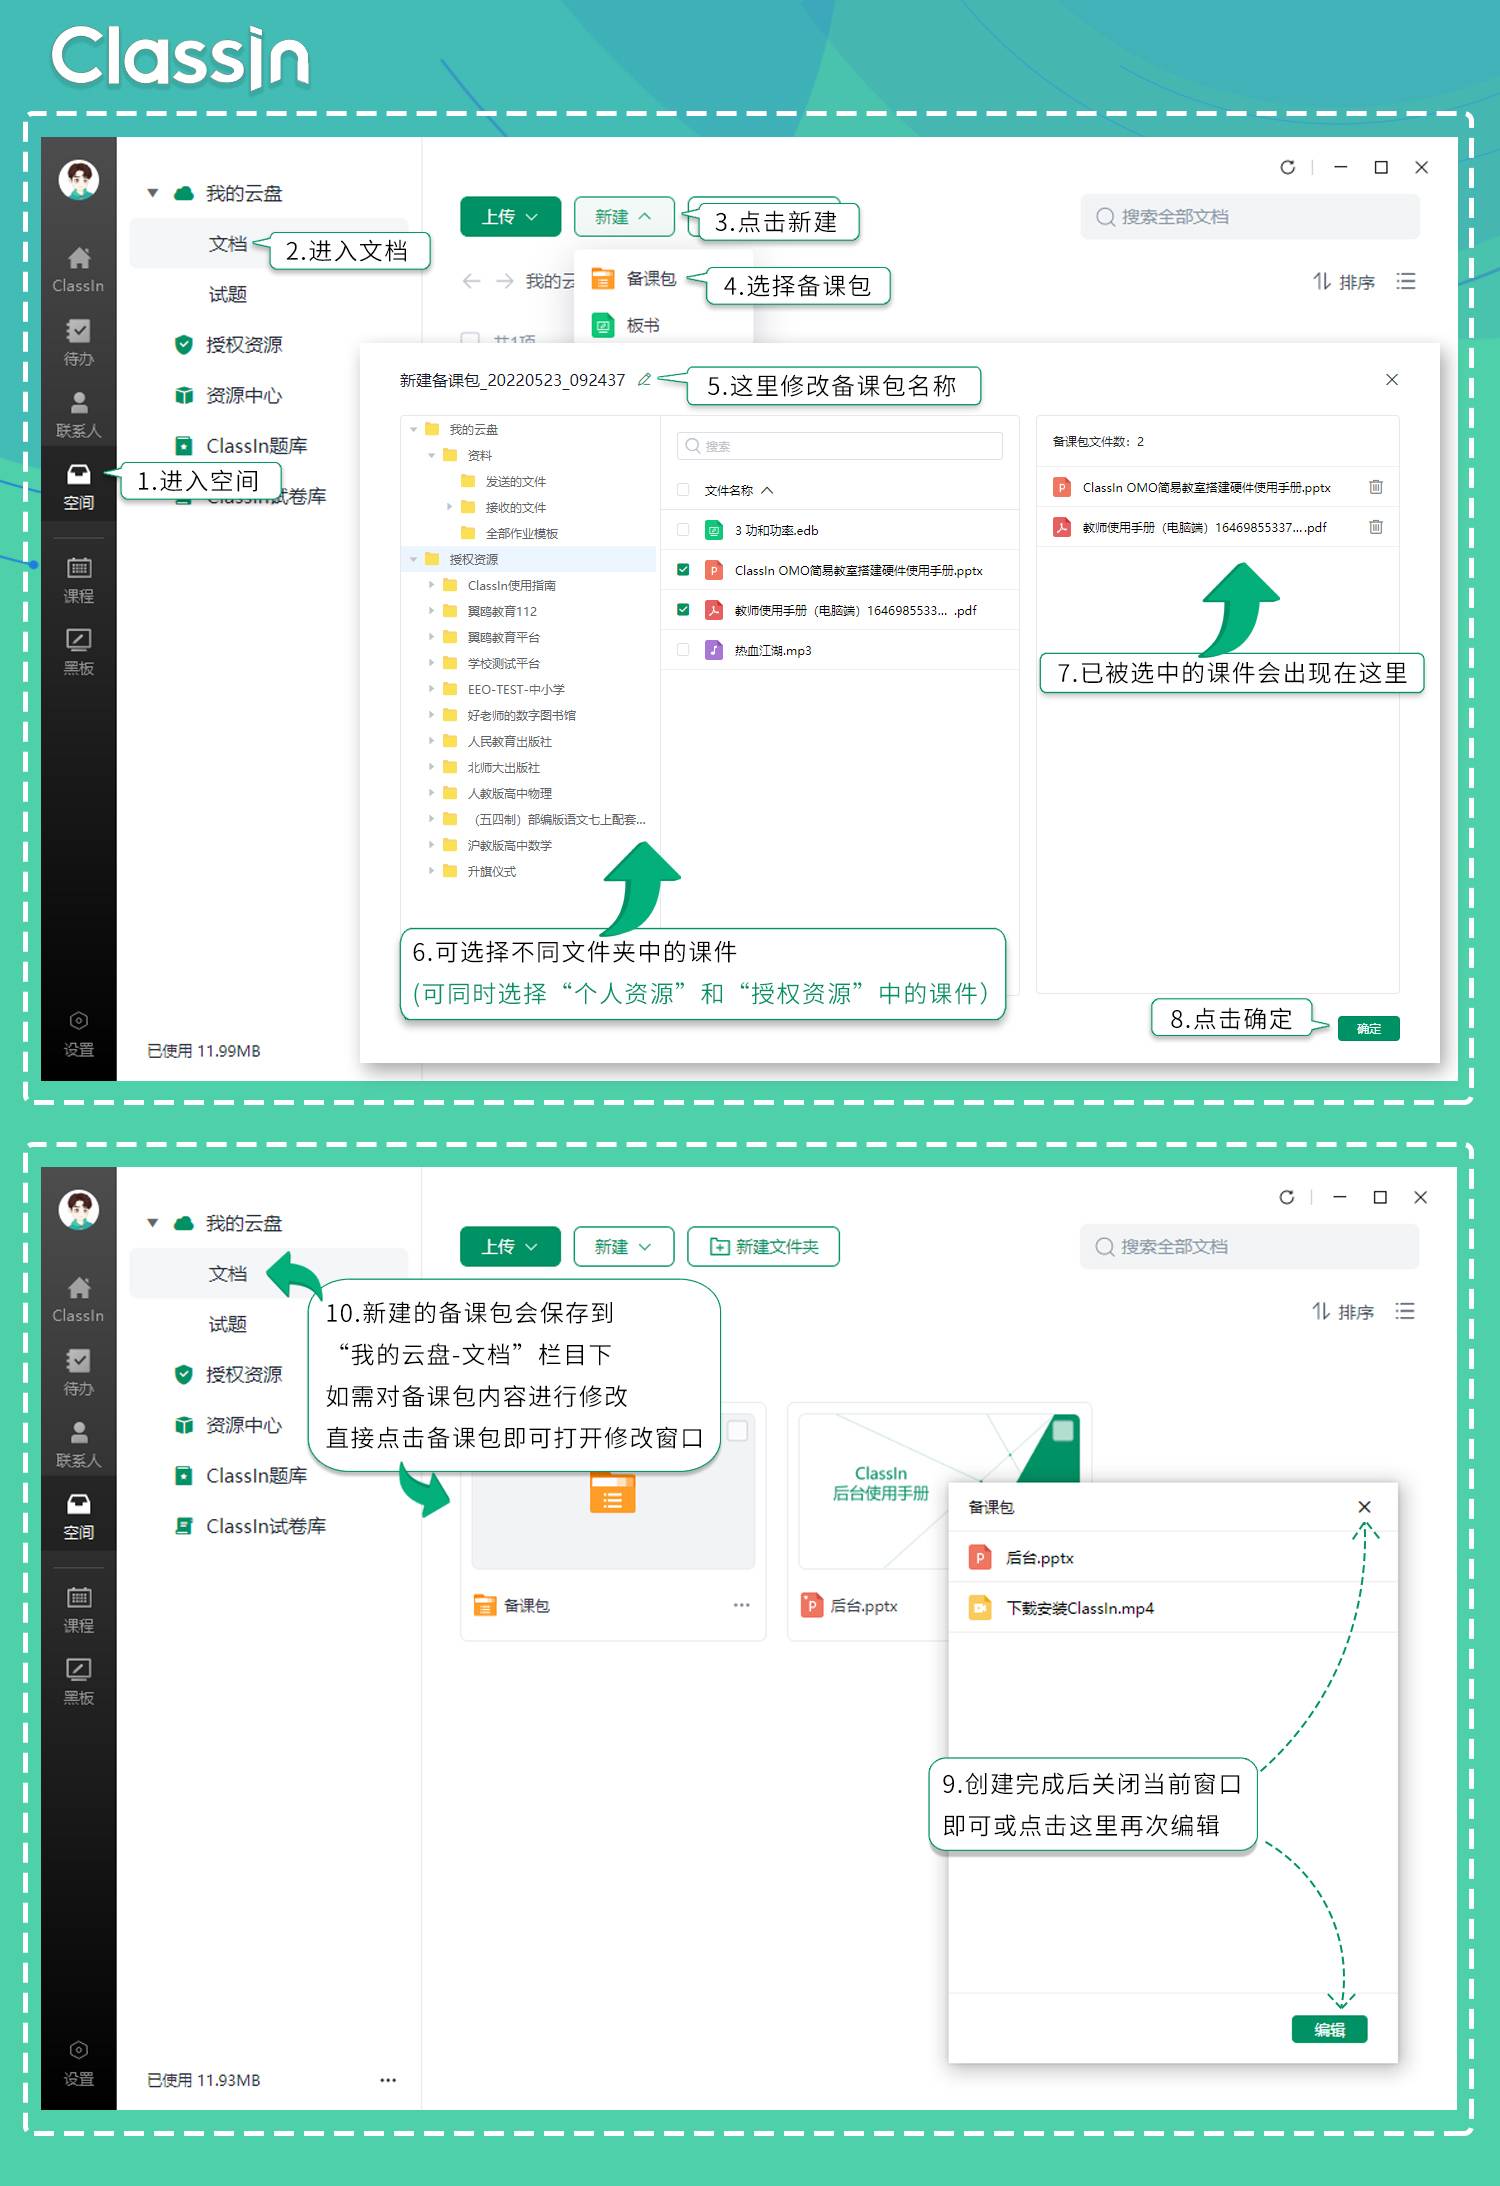1500x2186 pixels.
Task: Click 排序 sort button in lower window
Action: coord(1343,1312)
